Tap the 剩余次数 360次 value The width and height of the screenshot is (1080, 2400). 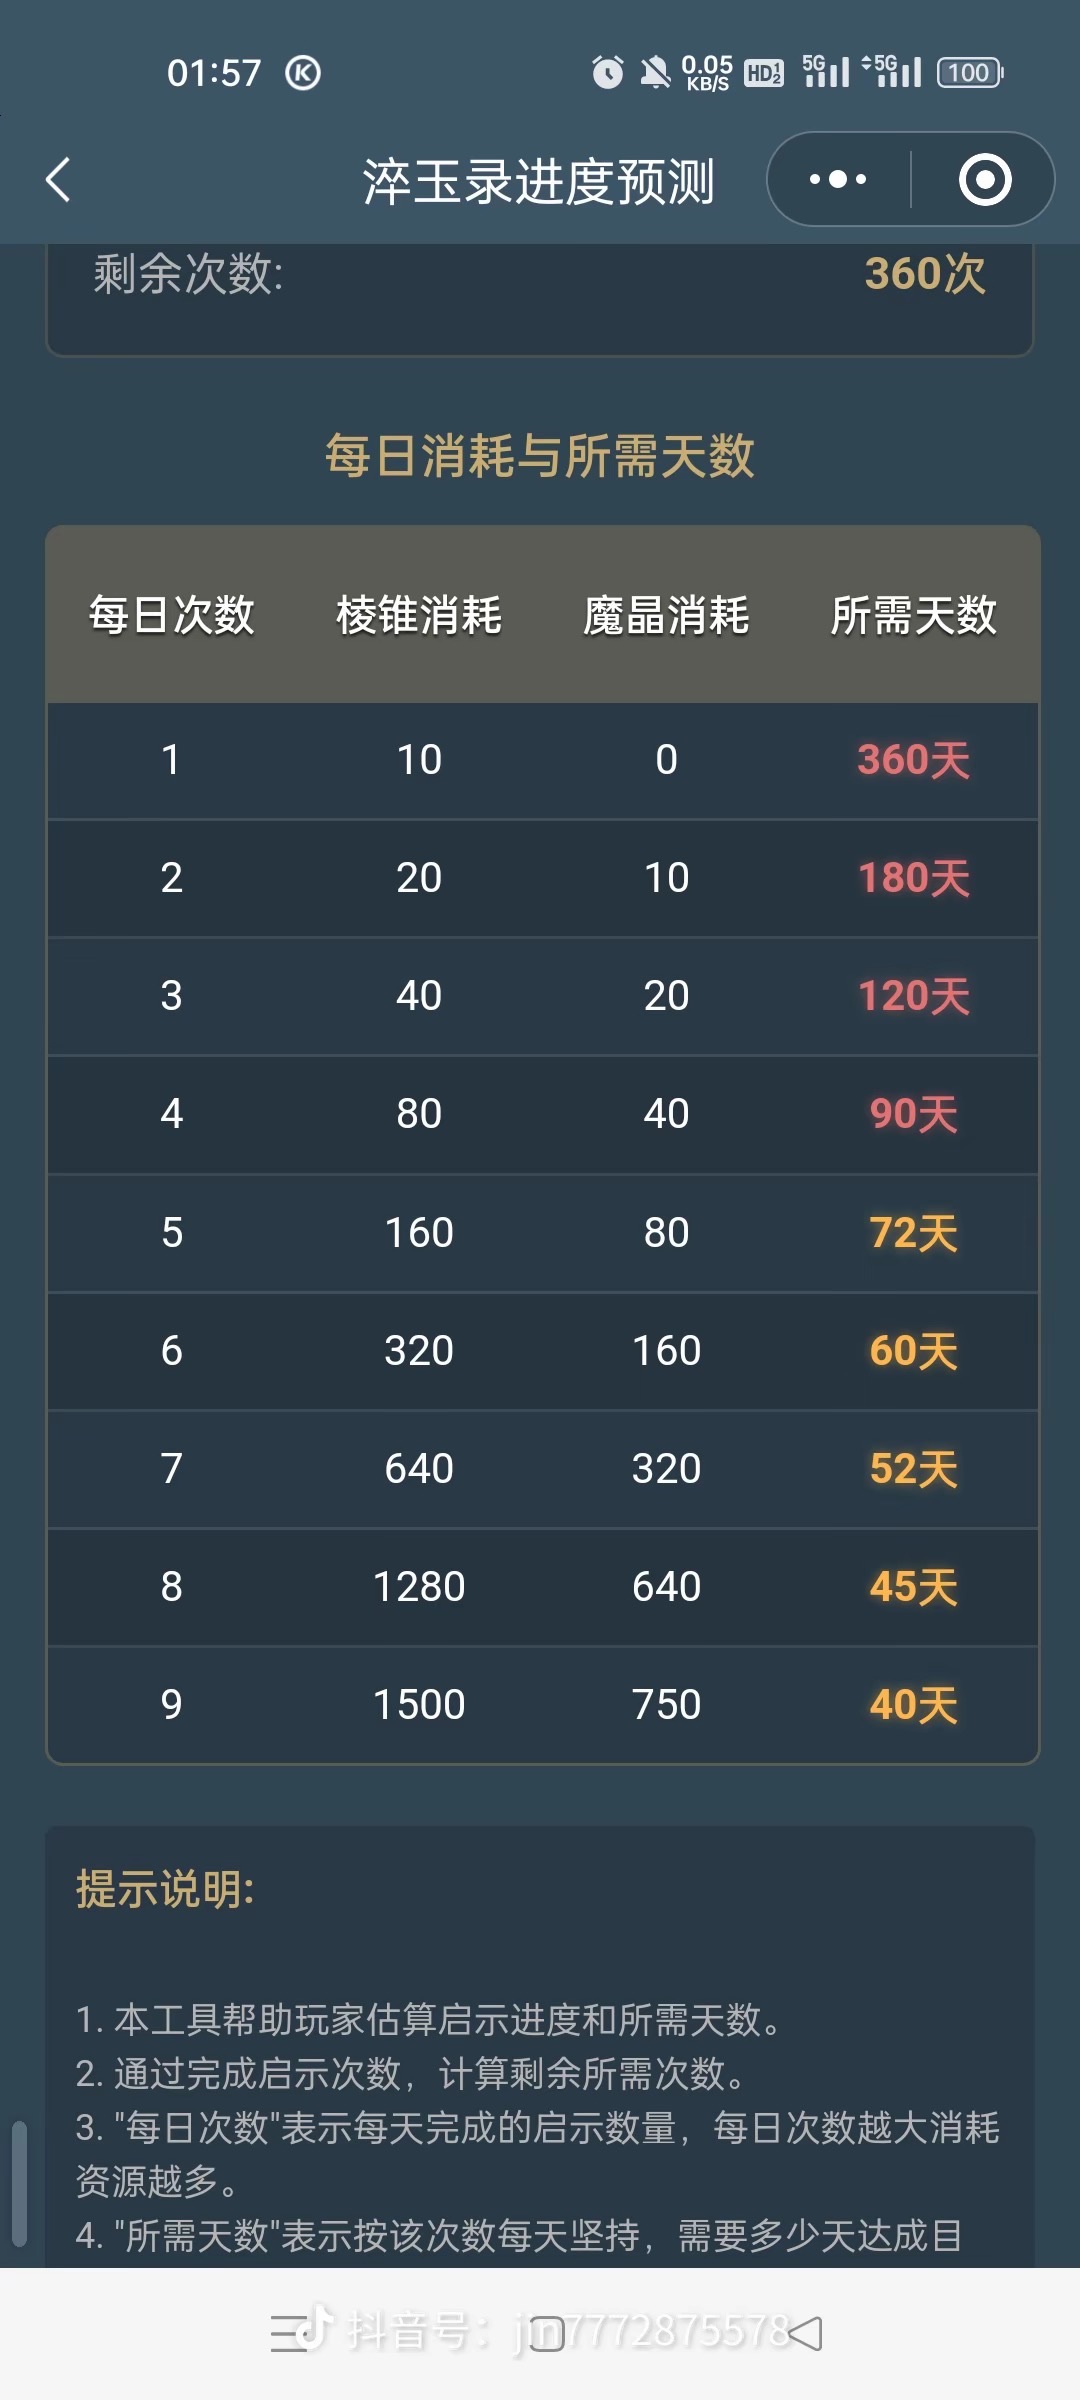point(925,274)
